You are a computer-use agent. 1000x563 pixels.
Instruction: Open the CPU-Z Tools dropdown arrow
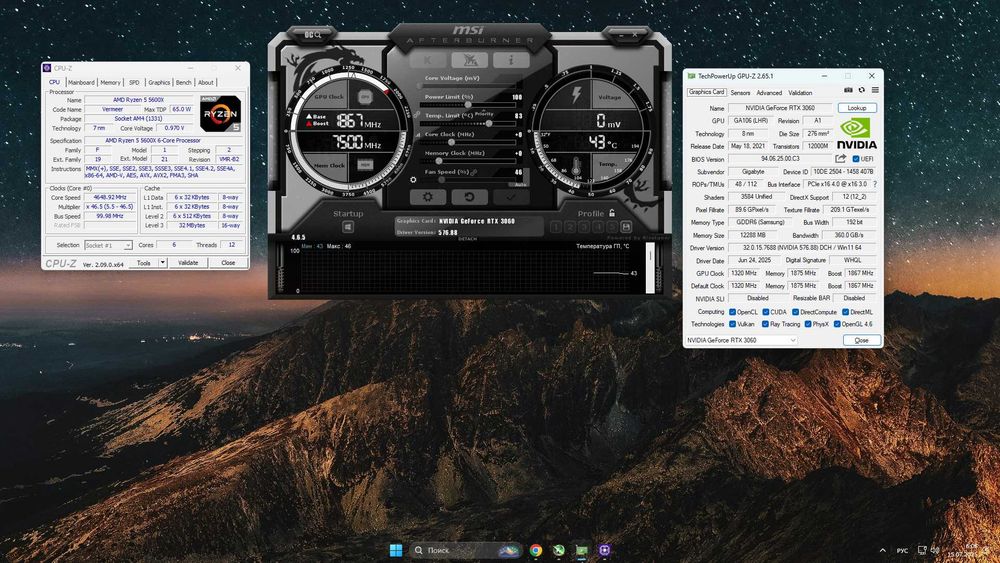161,263
